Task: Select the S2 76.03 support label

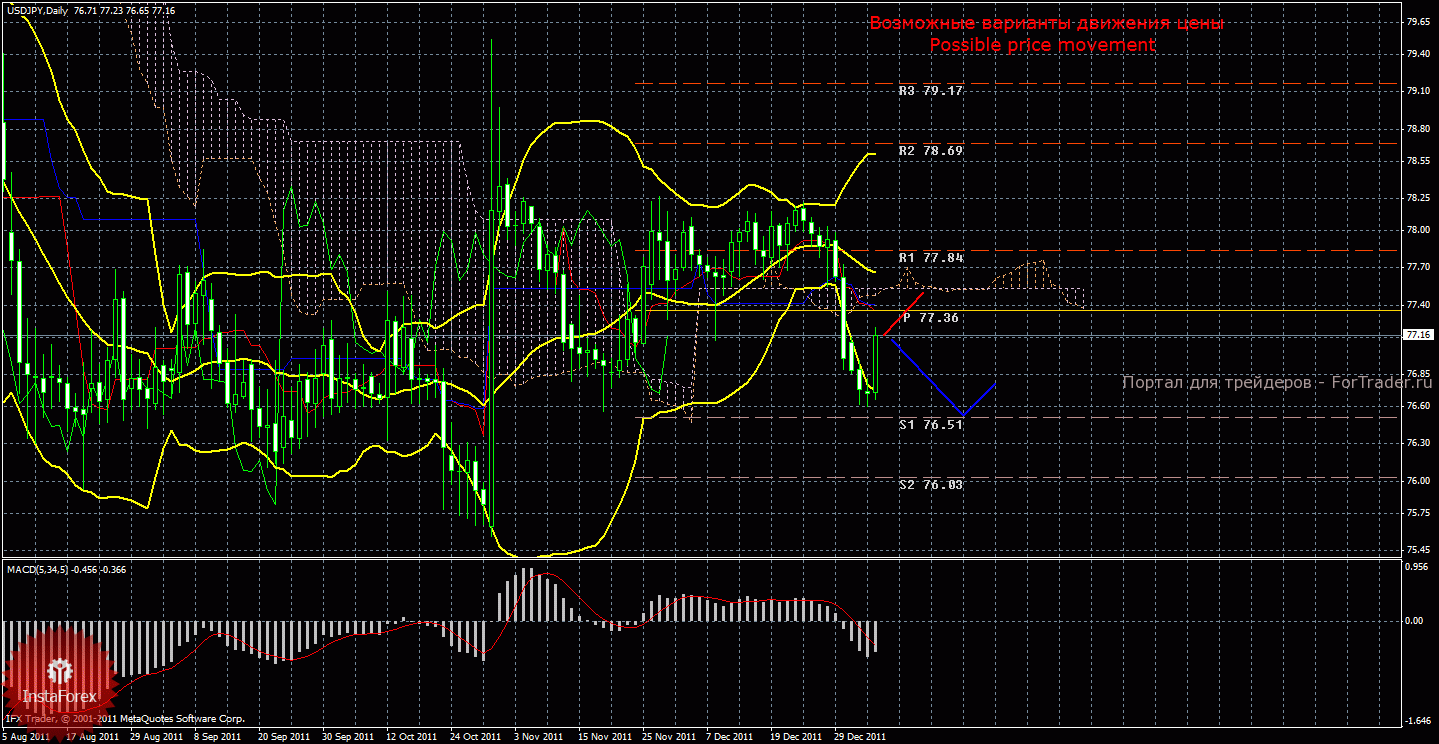Action: click(930, 485)
